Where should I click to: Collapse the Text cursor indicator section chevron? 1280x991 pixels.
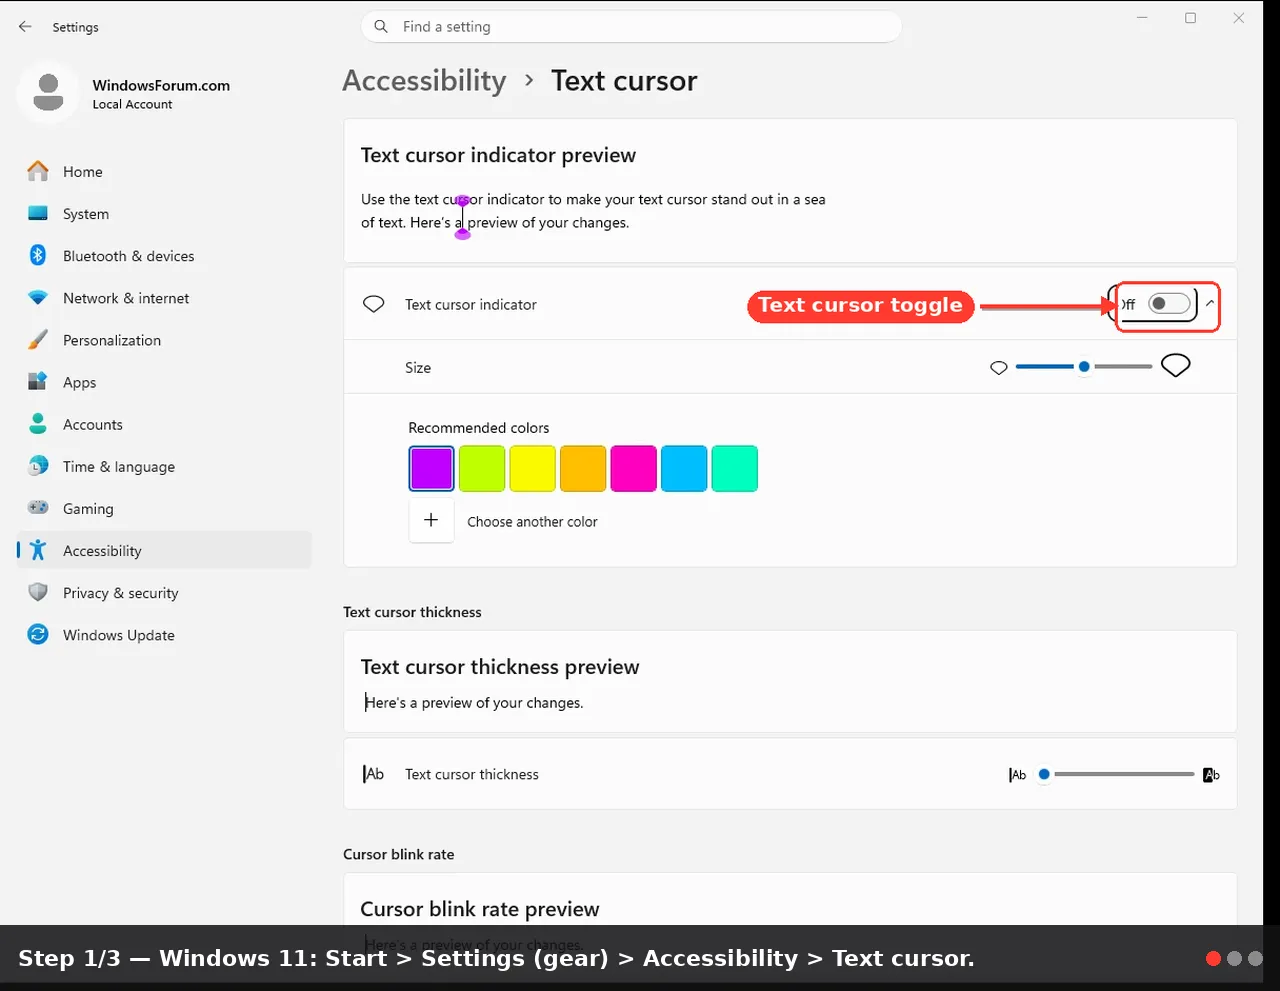click(x=1210, y=303)
